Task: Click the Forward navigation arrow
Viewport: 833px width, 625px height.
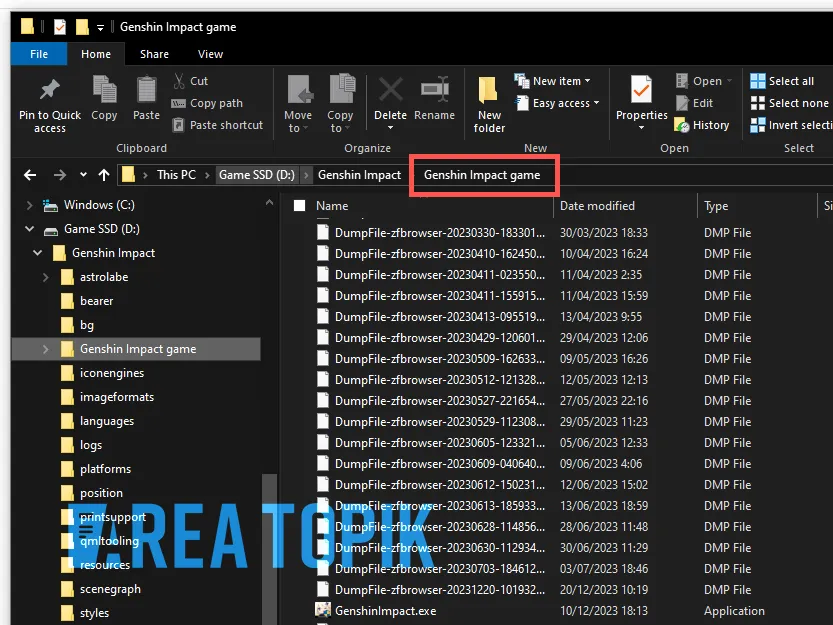Action: 60,175
